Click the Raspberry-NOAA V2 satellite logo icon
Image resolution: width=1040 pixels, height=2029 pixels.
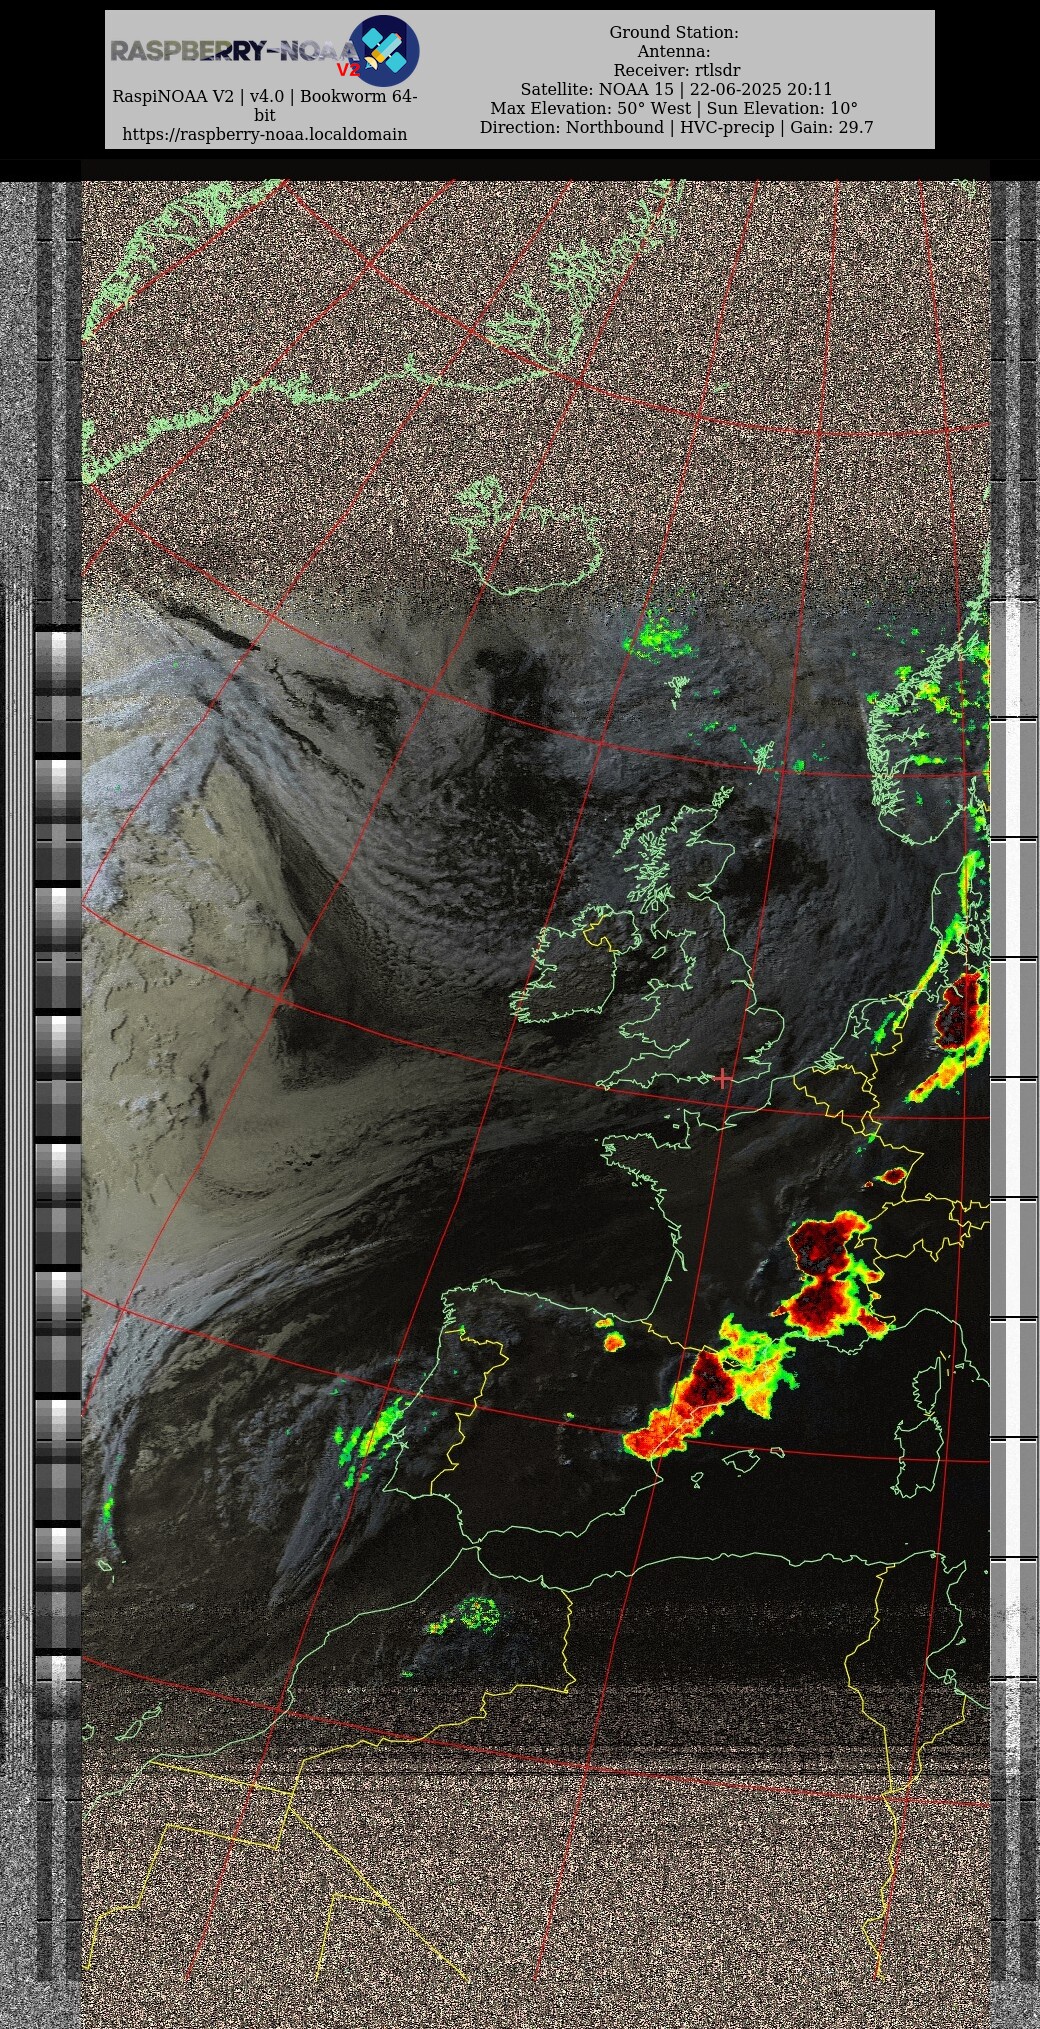pyautogui.click(x=384, y=50)
